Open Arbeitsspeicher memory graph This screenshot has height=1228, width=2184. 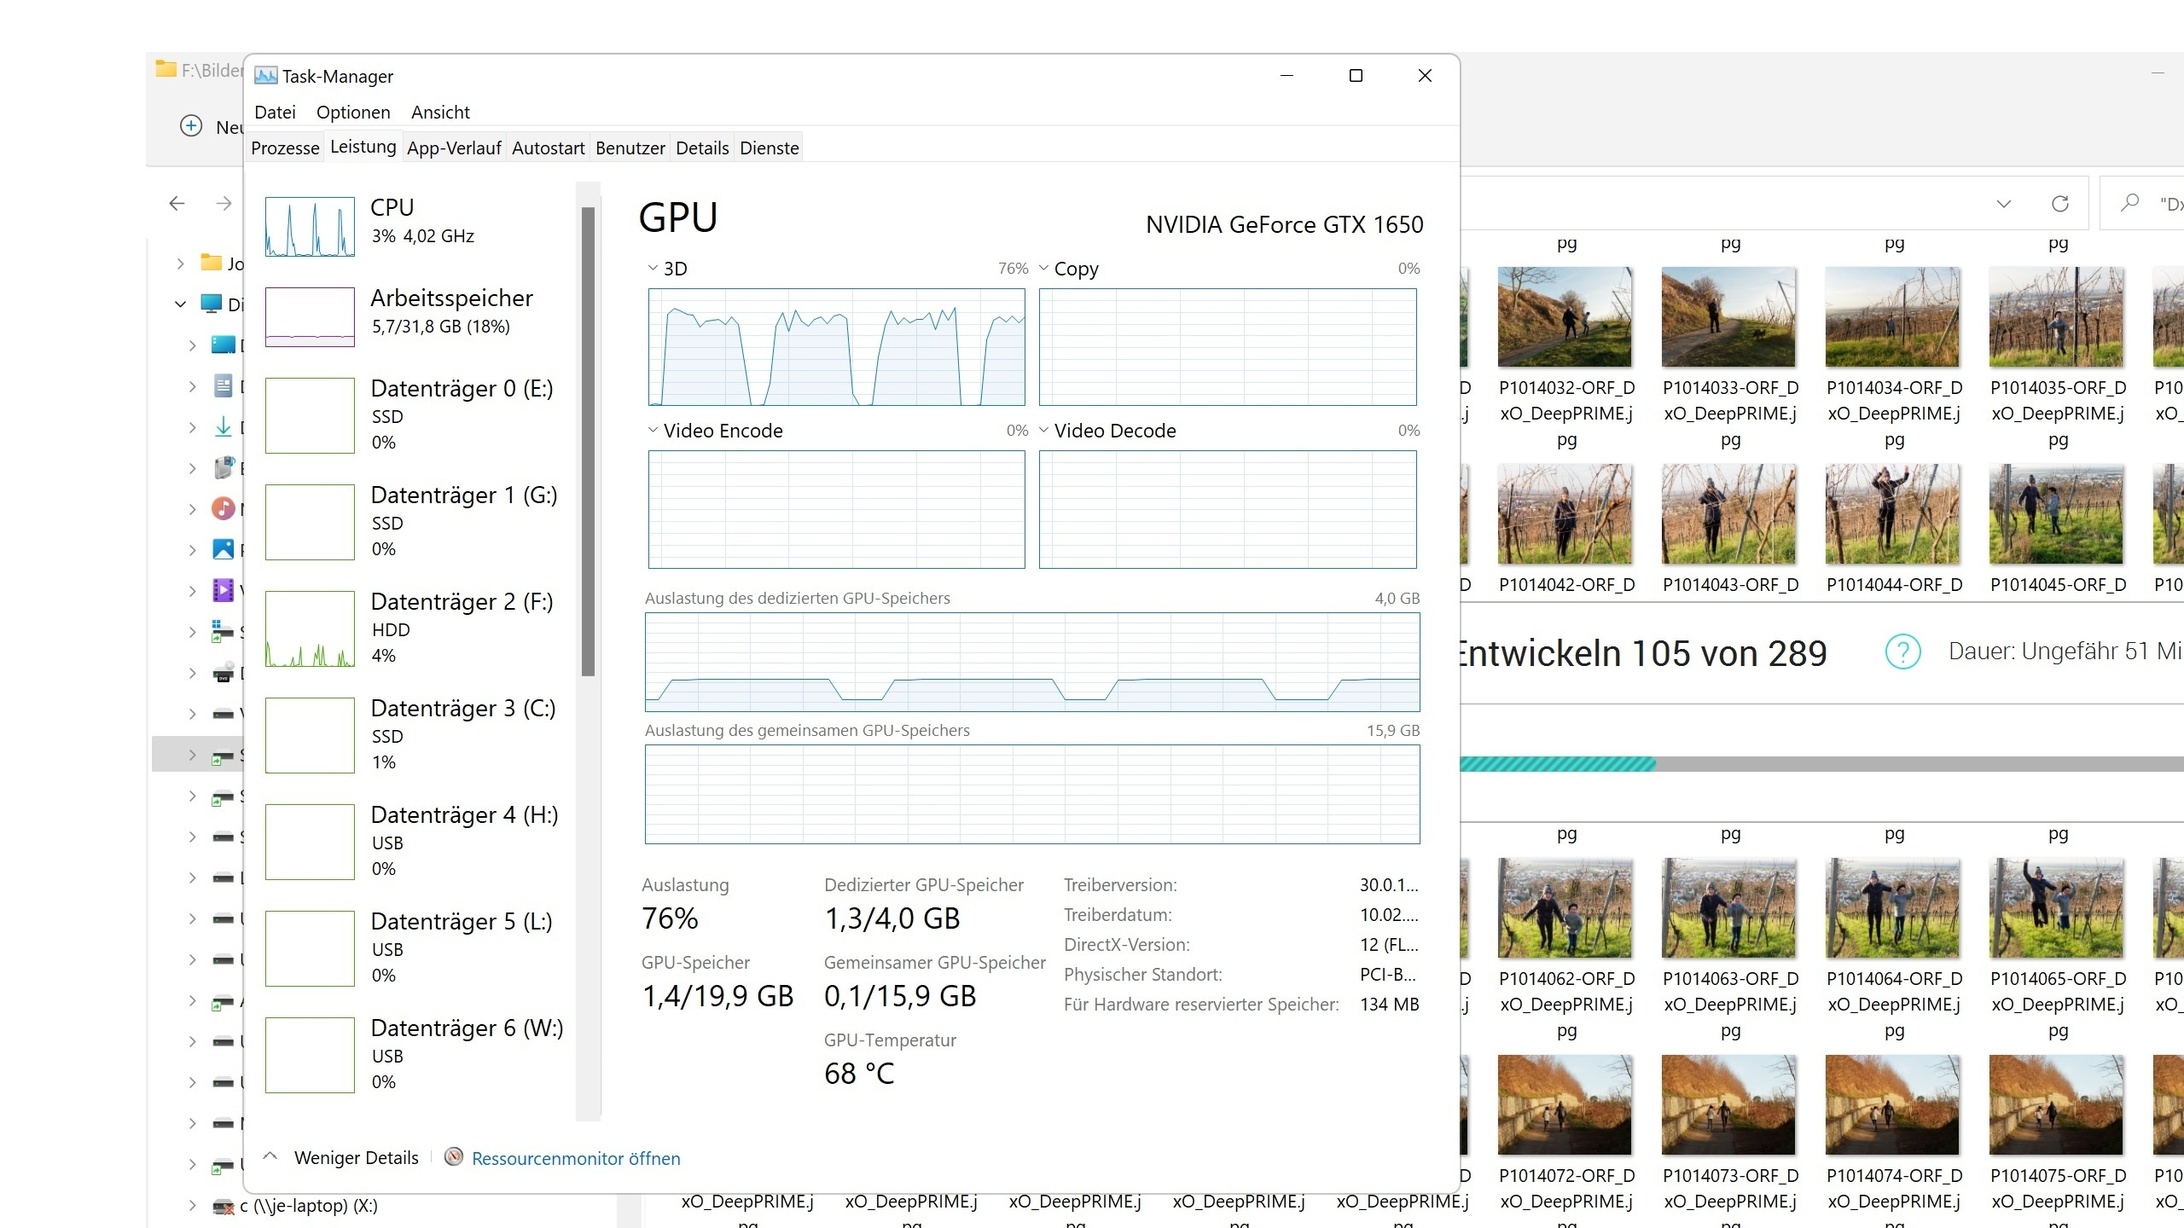point(309,317)
